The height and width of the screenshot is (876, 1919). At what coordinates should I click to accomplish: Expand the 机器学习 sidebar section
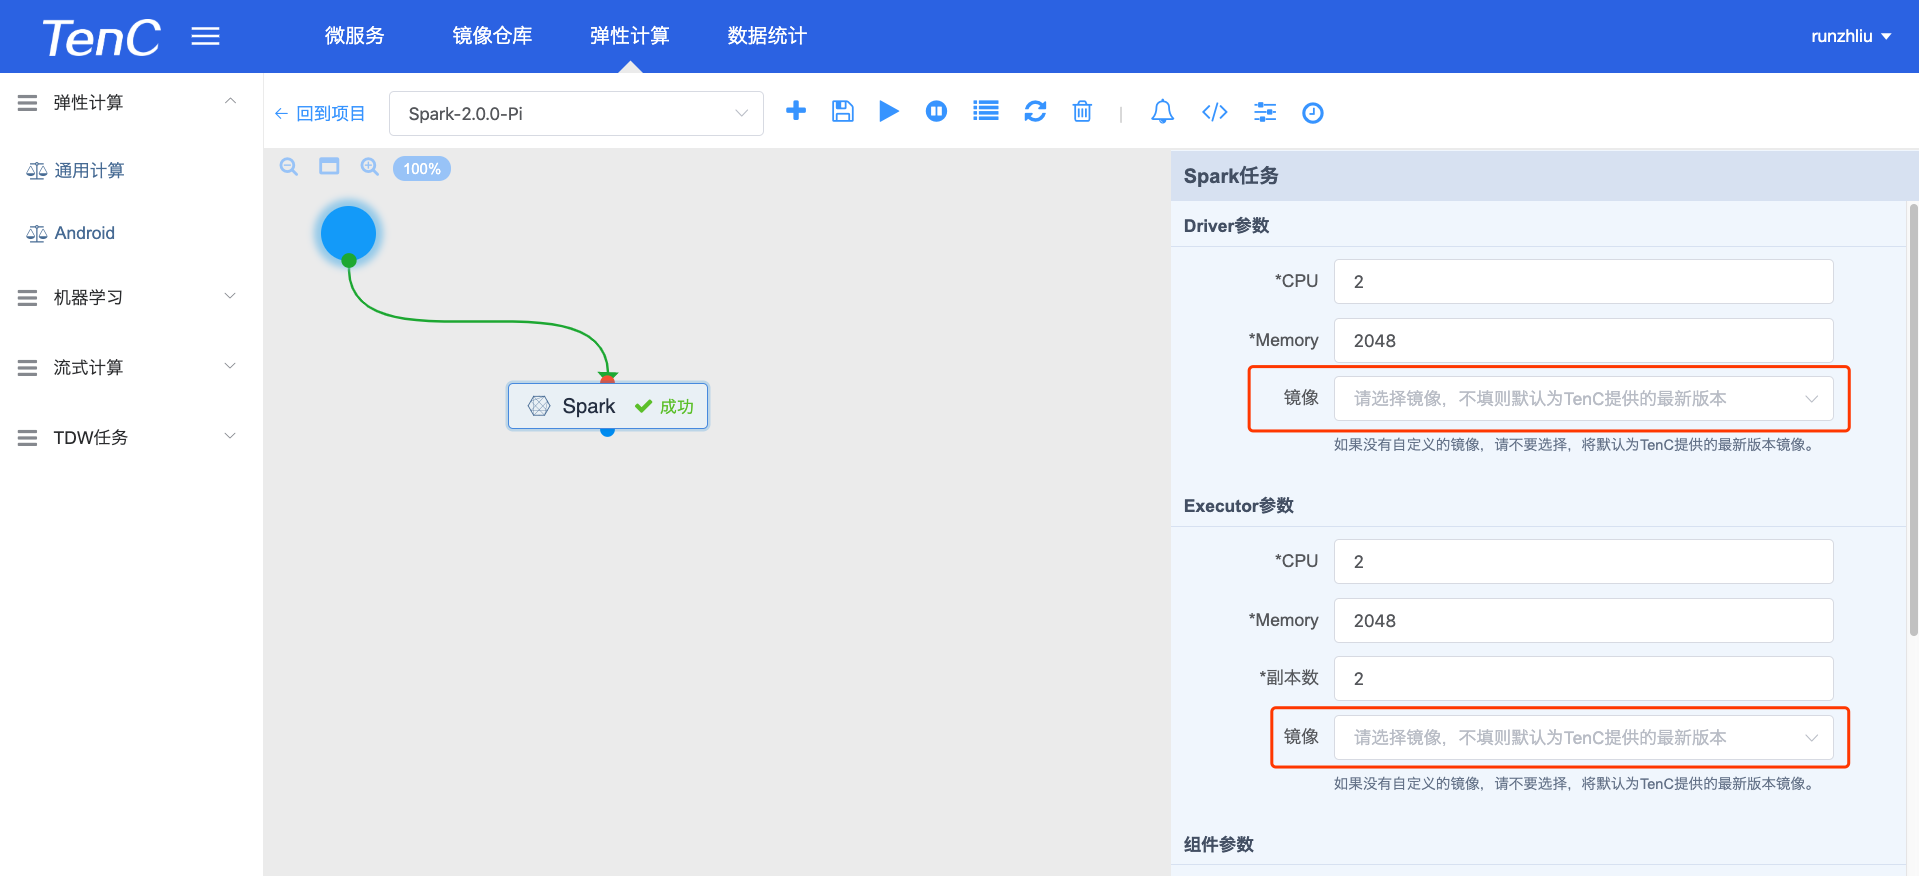point(130,297)
